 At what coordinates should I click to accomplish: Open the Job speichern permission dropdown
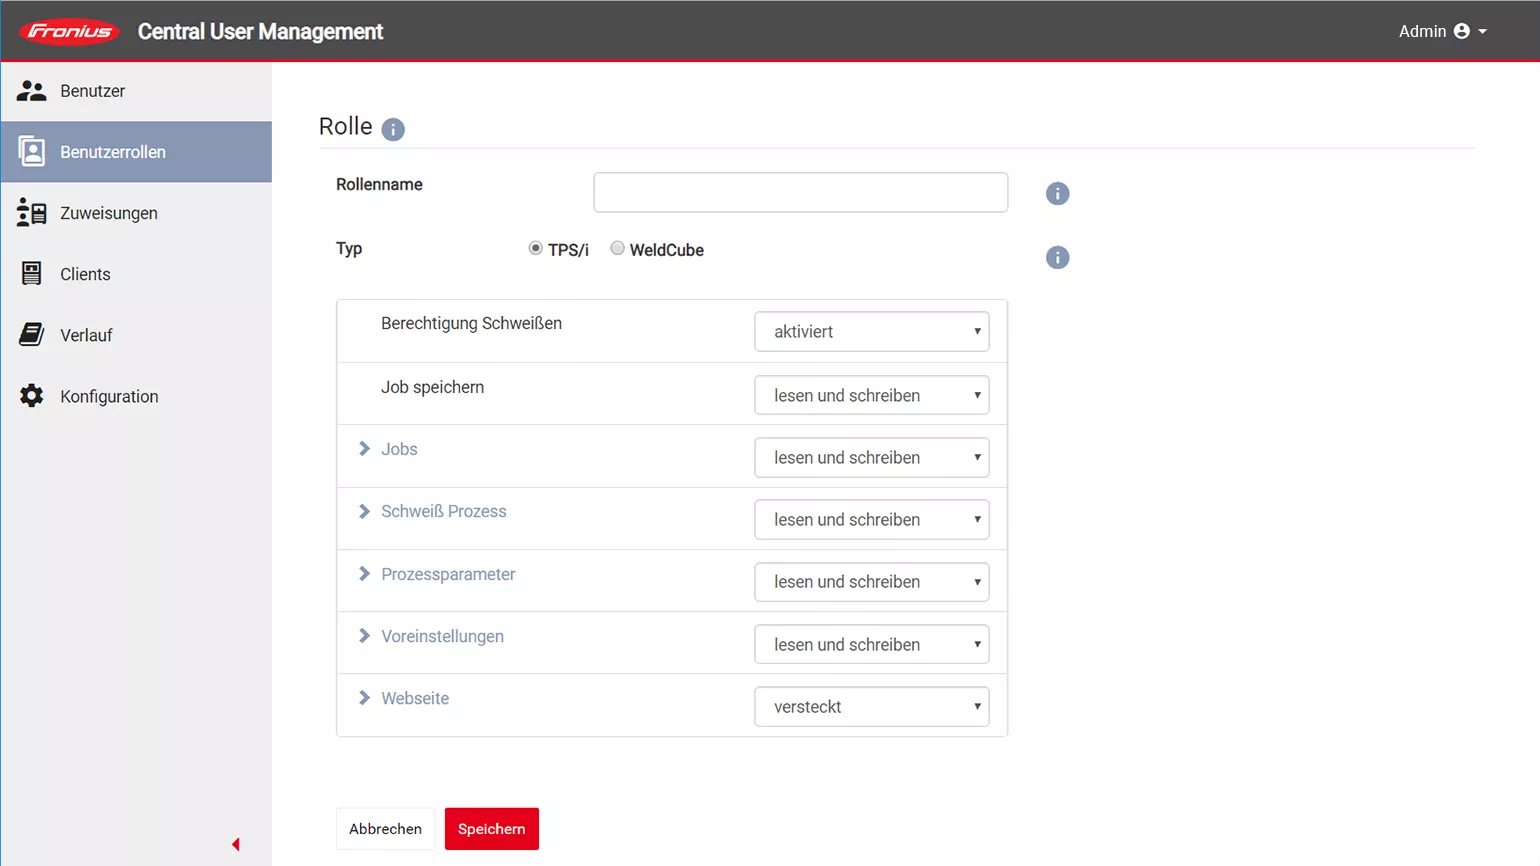pyautogui.click(x=871, y=395)
